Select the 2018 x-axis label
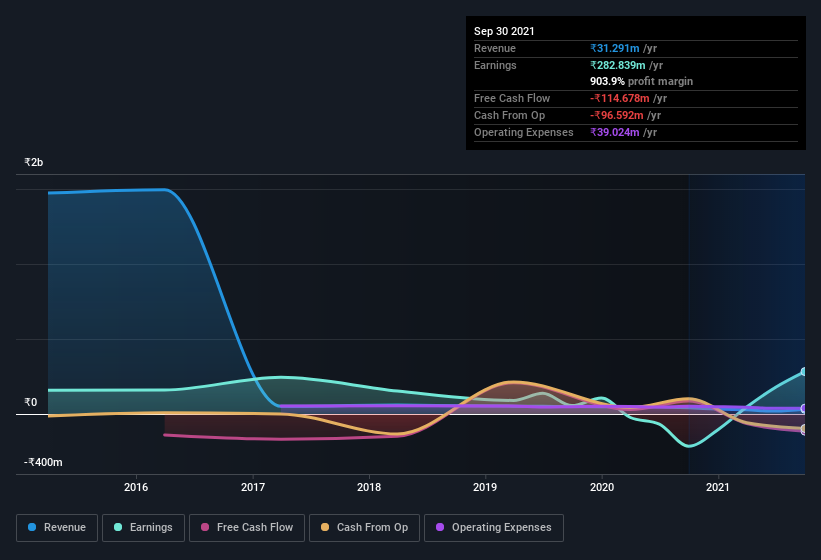Viewport: 821px width, 560px height. (369, 487)
